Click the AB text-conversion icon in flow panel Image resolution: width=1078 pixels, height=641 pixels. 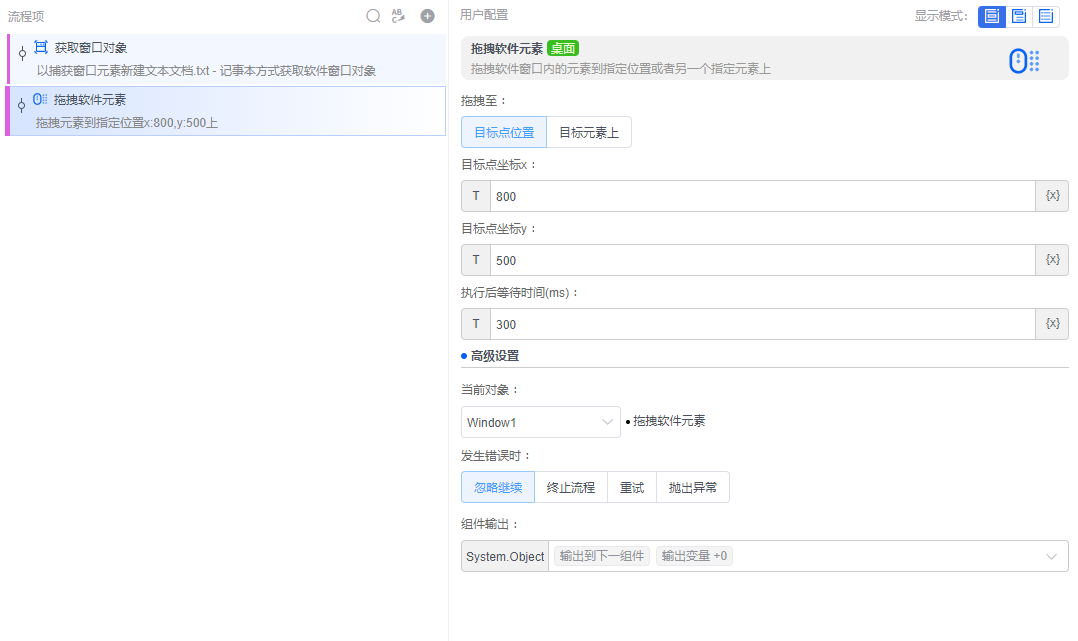[x=398, y=16]
